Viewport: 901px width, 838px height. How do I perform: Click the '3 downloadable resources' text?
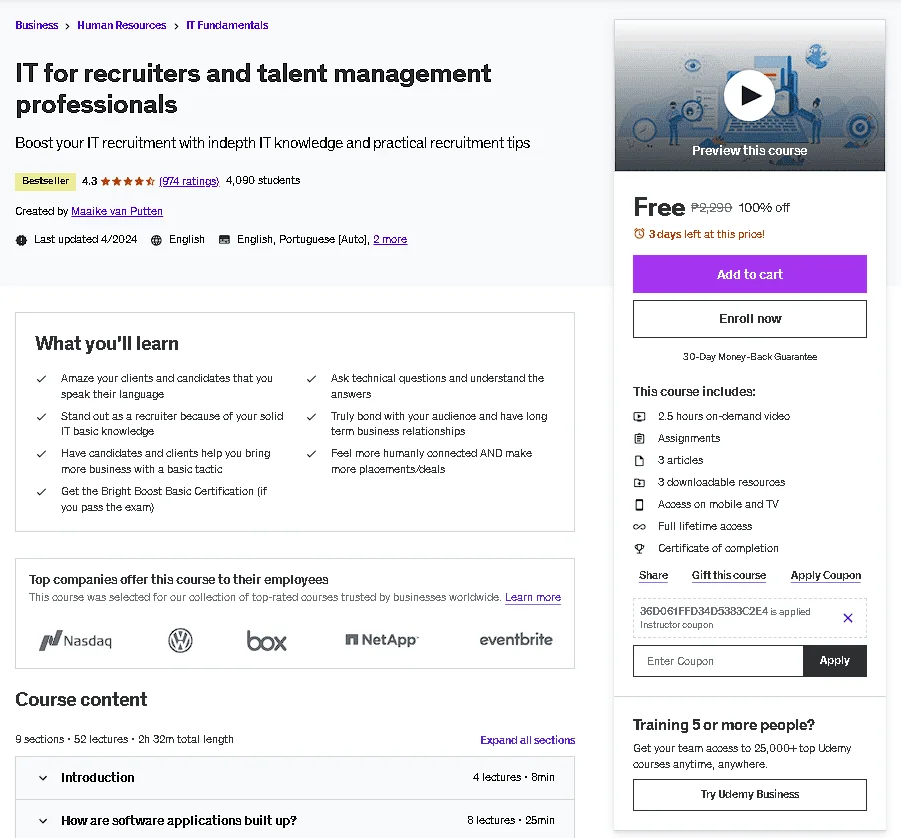pyautogui.click(x=721, y=482)
